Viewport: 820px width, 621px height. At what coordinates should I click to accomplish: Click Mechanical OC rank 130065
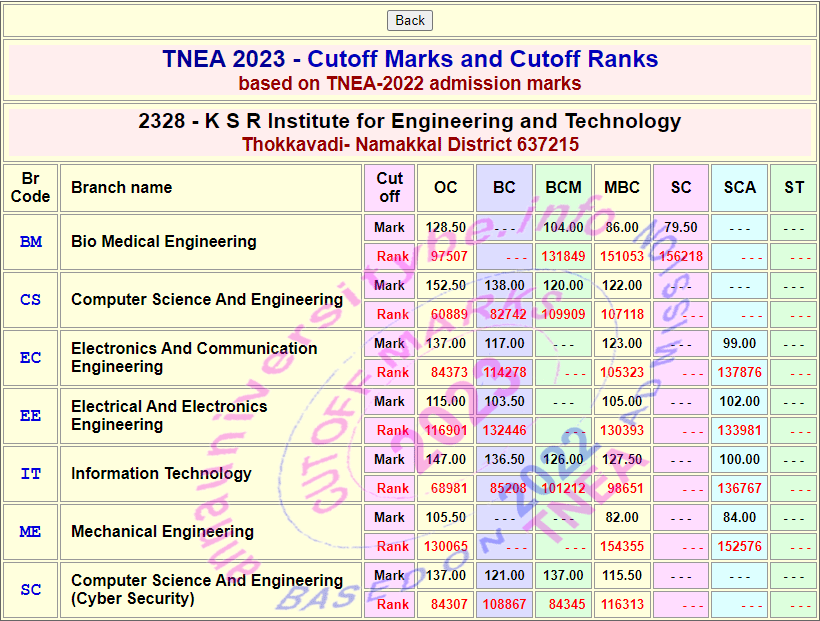[446, 547]
